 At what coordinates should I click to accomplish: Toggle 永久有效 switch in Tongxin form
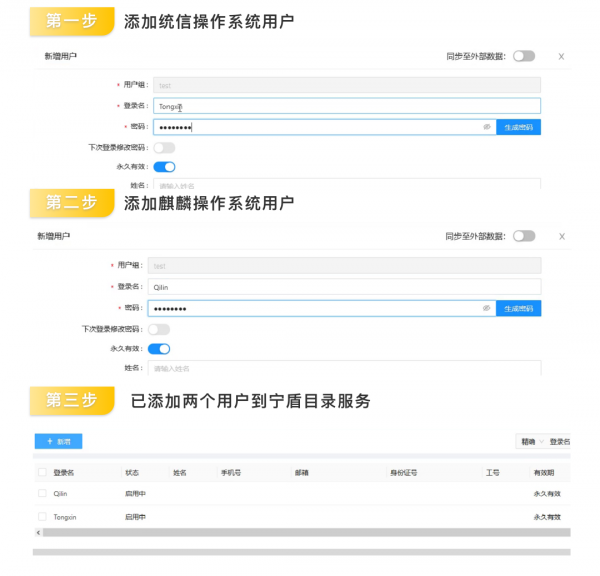pos(164,167)
